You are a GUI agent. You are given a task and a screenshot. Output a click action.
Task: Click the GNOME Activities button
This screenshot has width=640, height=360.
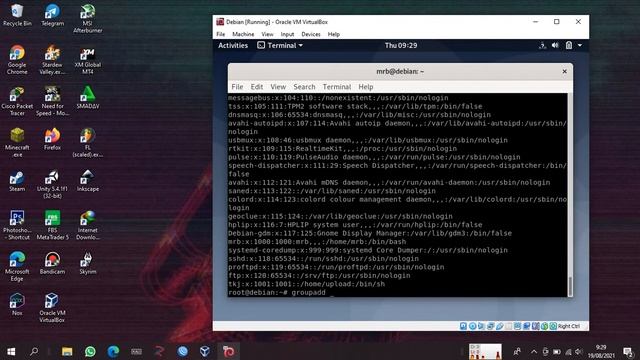(x=233, y=45)
